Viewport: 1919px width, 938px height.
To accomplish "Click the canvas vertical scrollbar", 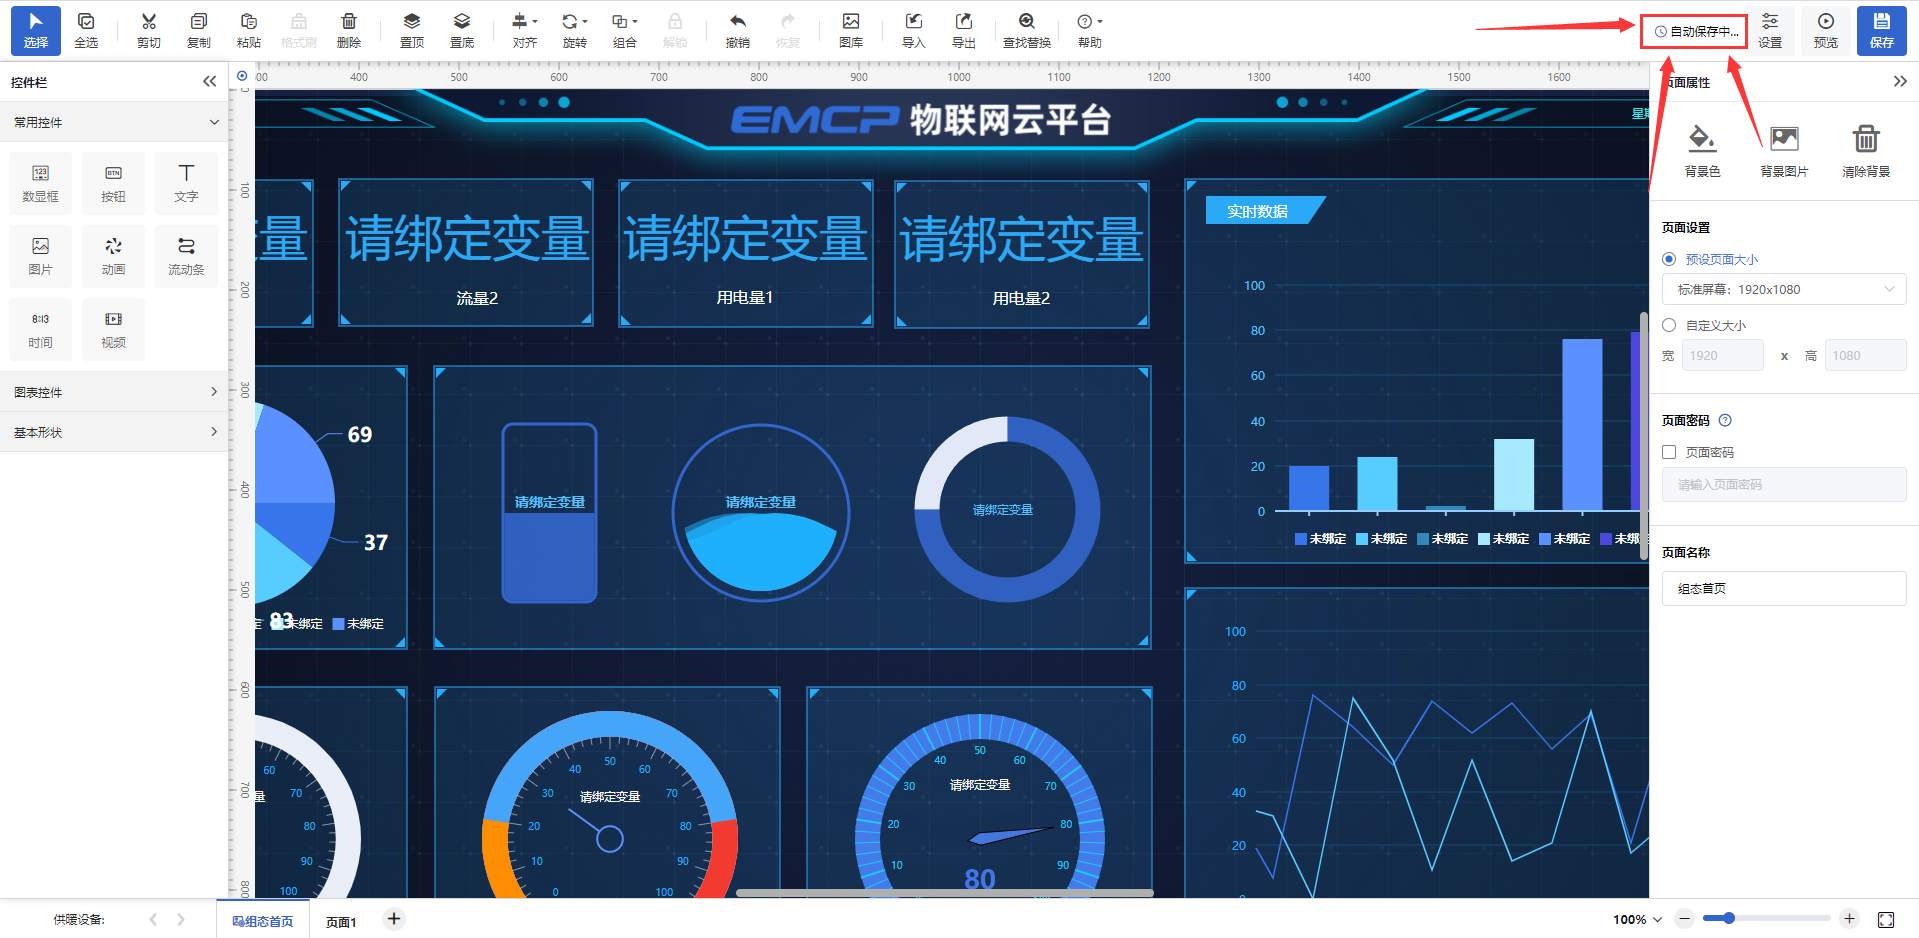I will (x=1644, y=436).
